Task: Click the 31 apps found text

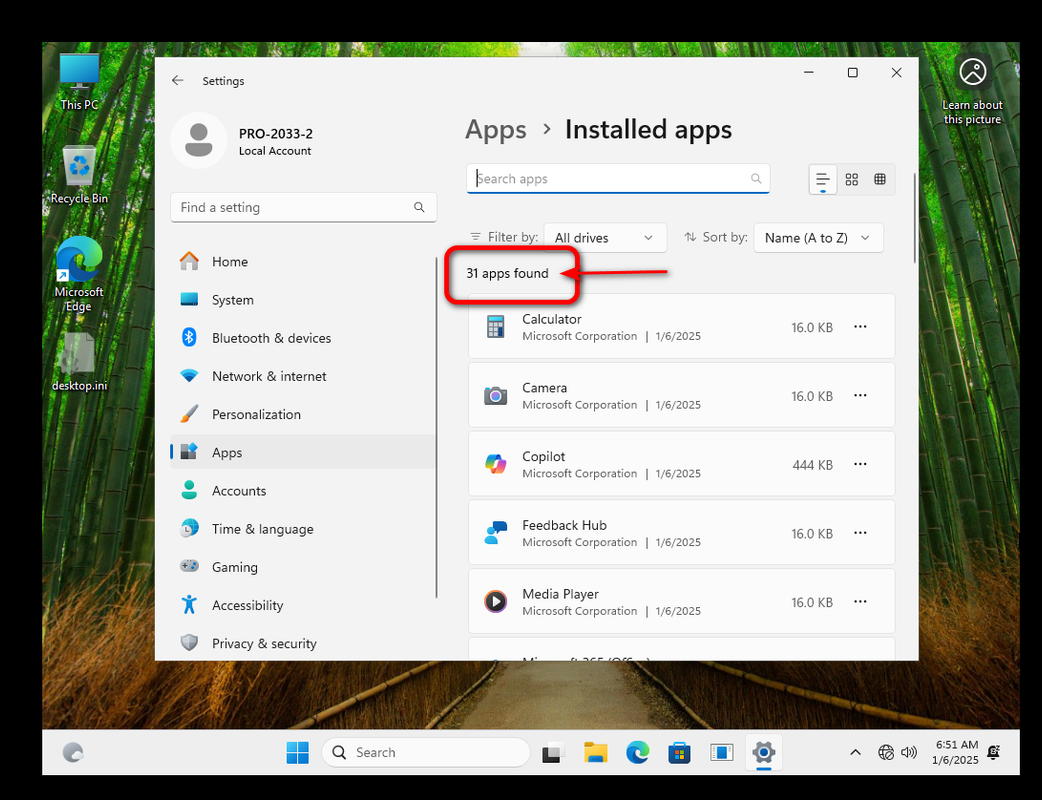Action: (507, 273)
